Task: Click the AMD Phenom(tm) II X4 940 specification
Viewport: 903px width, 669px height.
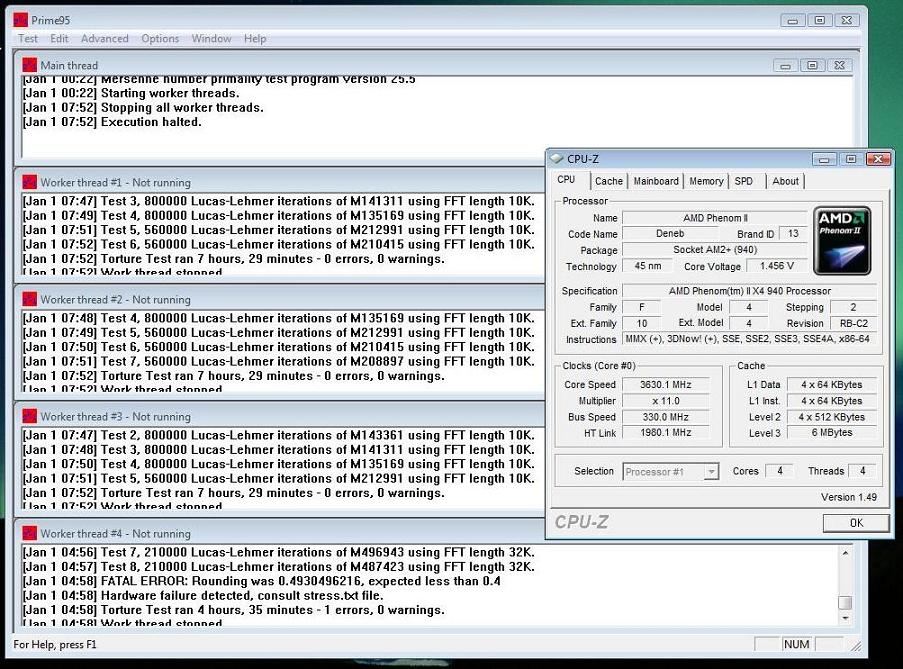Action: pyautogui.click(x=750, y=291)
